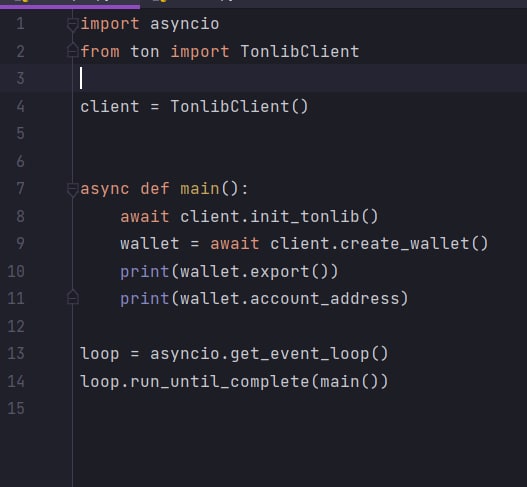The width and height of the screenshot is (527, 487).
Task: Click the main function name in its definition
Action: [200, 189]
